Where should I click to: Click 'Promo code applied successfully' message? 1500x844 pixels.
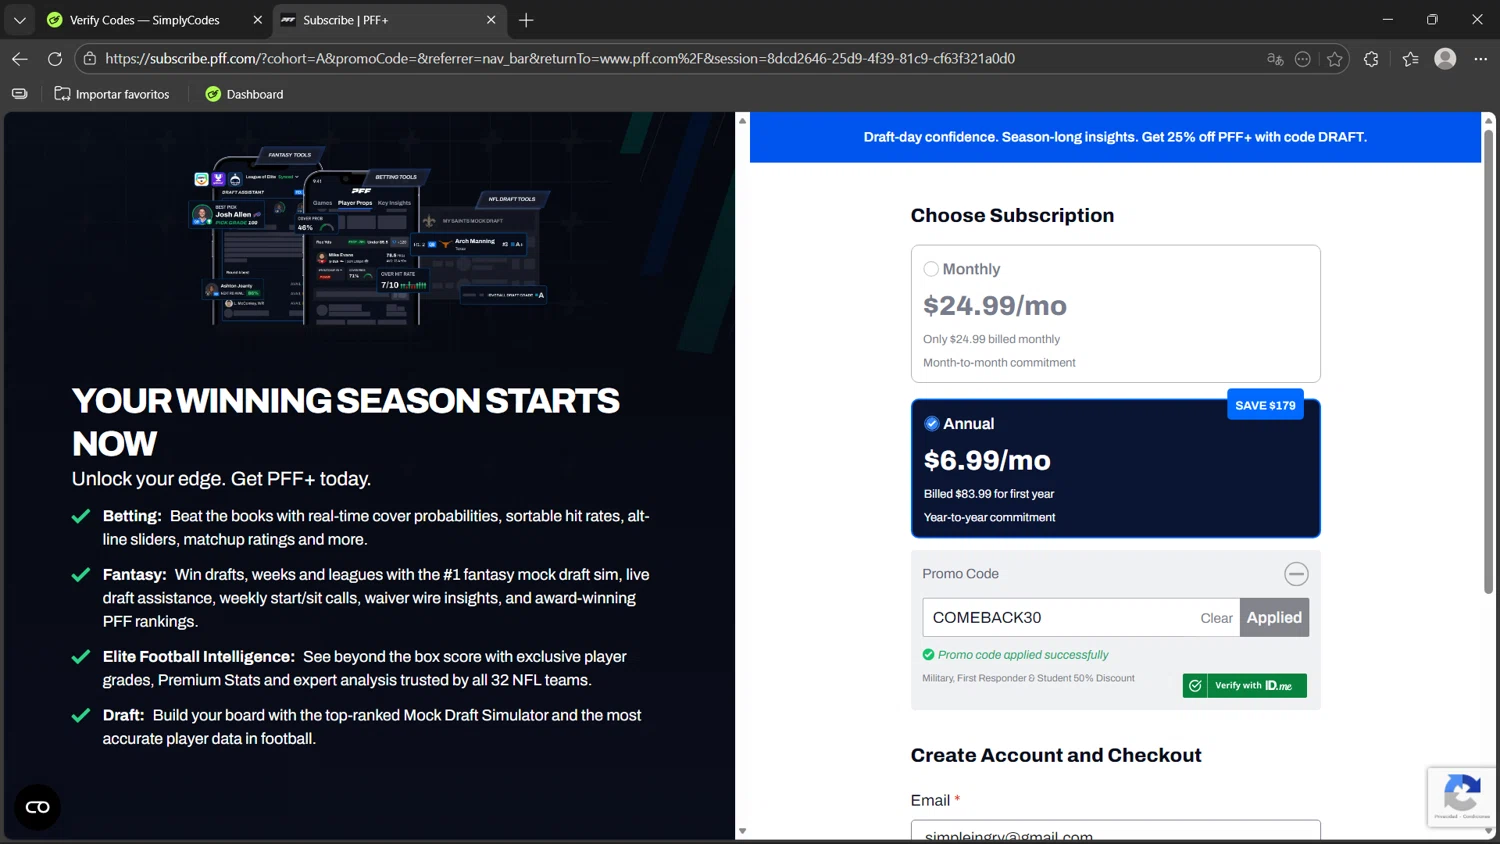pyautogui.click(x=1023, y=655)
